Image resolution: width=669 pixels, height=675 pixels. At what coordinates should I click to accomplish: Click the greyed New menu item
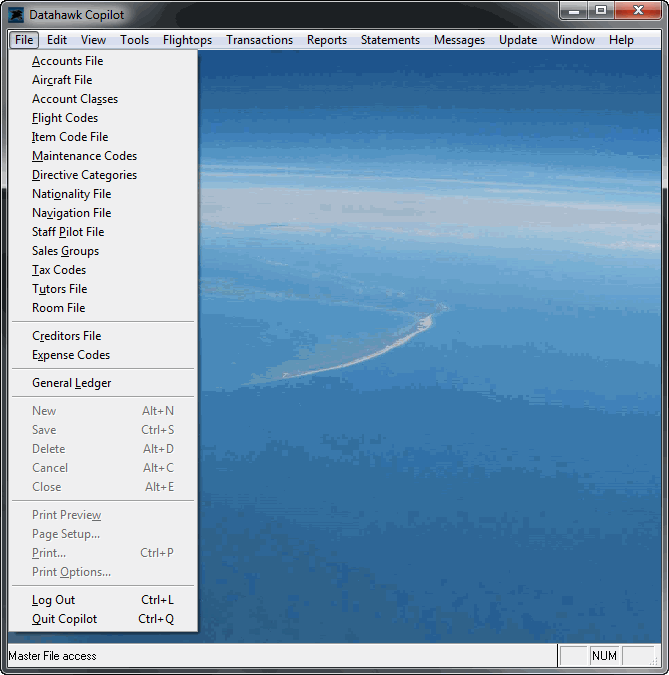(103, 411)
